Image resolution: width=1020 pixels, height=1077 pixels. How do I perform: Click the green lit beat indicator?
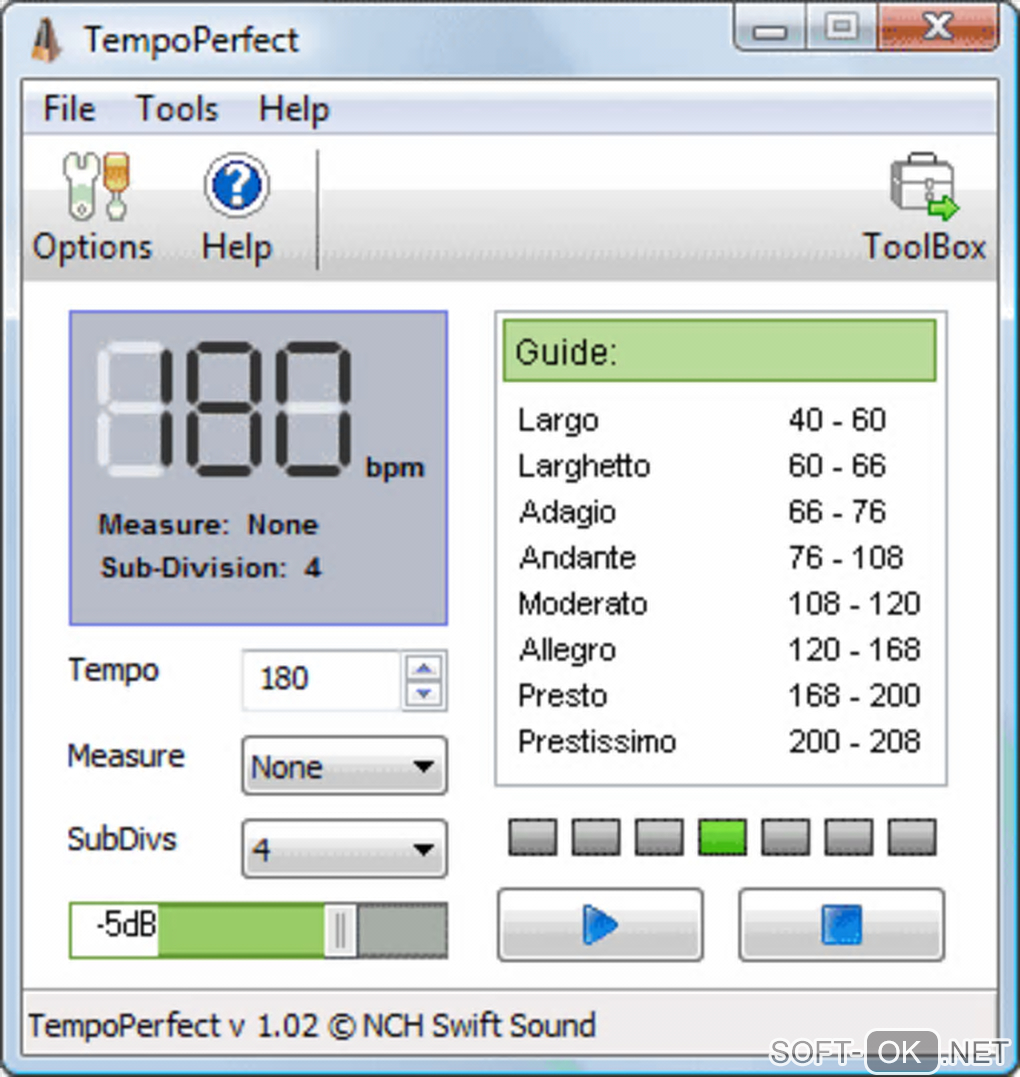[x=722, y=837]
